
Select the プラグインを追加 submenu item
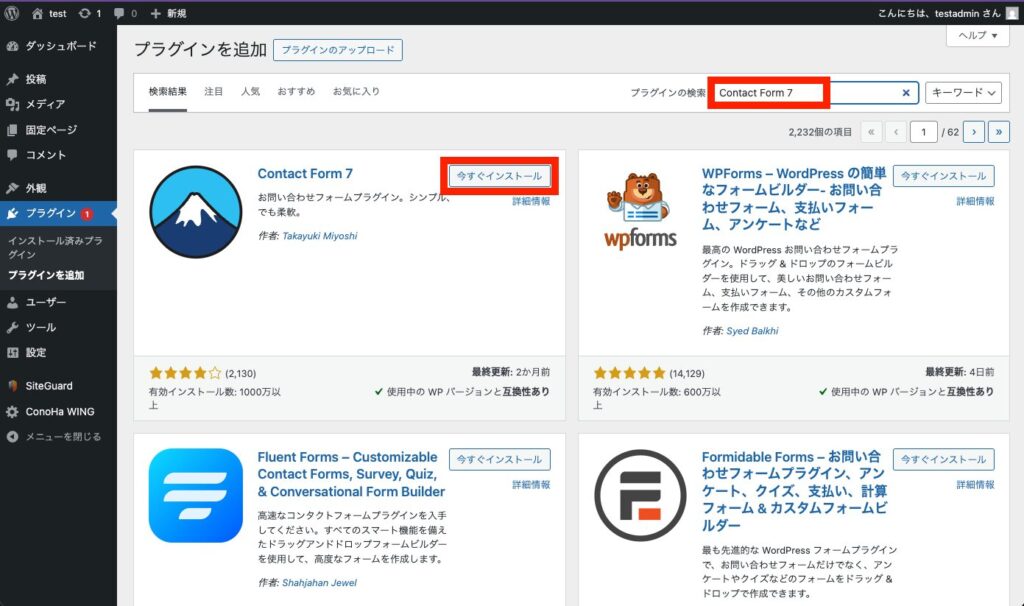pos(46,275)
